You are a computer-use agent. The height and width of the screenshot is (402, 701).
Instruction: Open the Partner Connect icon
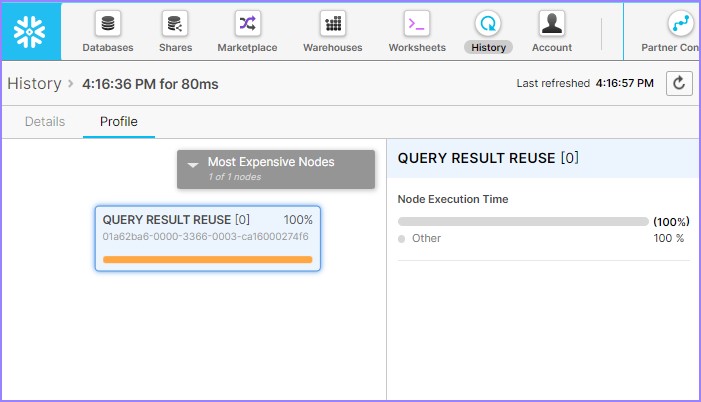click(x=680, y=24)
